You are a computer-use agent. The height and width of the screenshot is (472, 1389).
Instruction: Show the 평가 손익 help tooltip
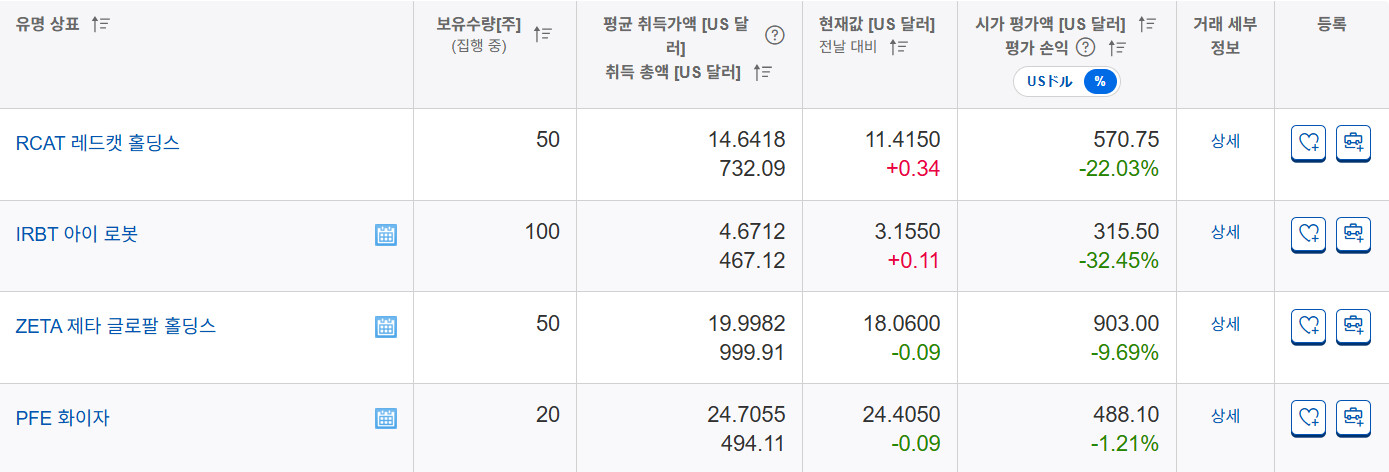tap(1086, 47)
